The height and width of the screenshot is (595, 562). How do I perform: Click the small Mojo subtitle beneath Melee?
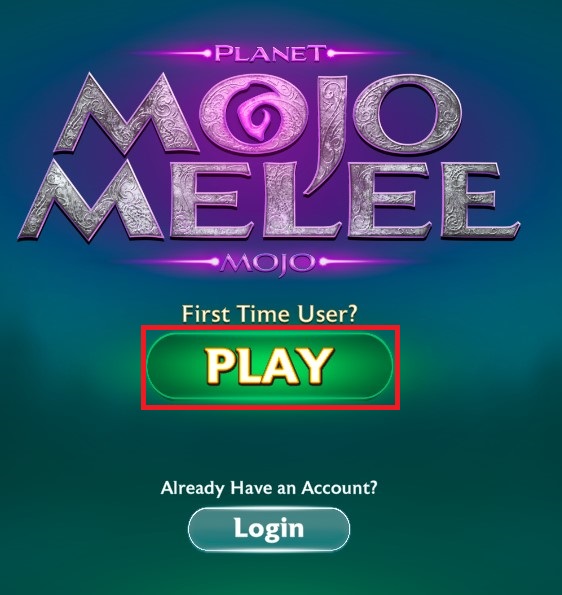click(x=268, y=263)
